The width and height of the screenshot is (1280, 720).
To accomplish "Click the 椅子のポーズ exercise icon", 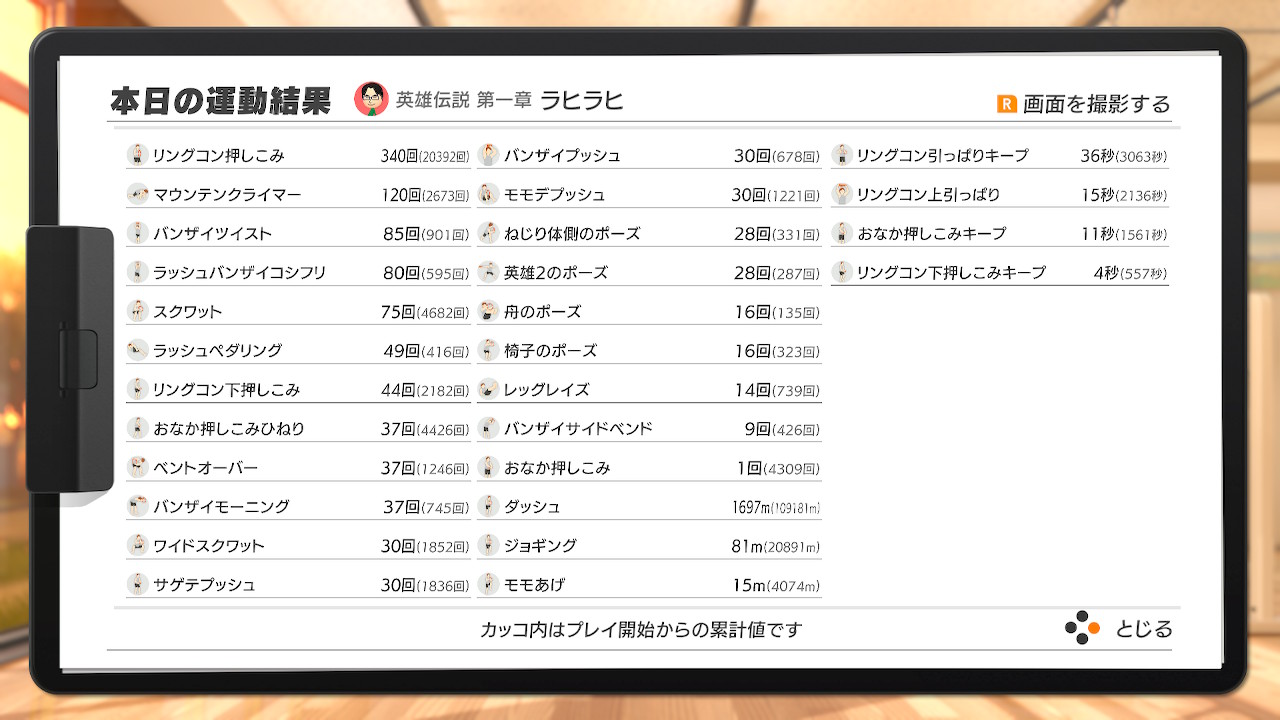I will (488, 350).
